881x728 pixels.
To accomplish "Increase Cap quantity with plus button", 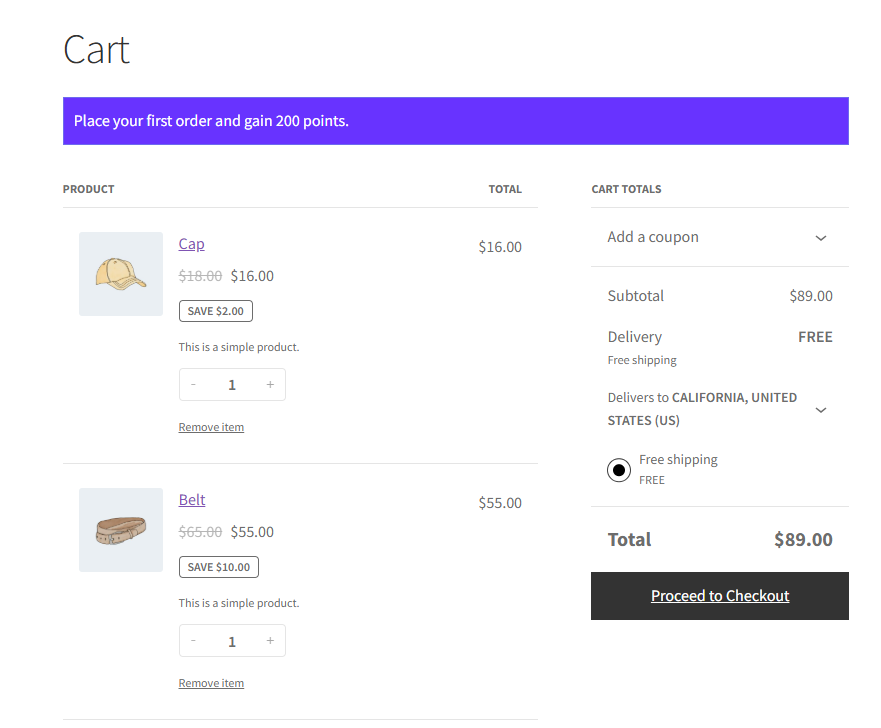I will pos(270,385).
